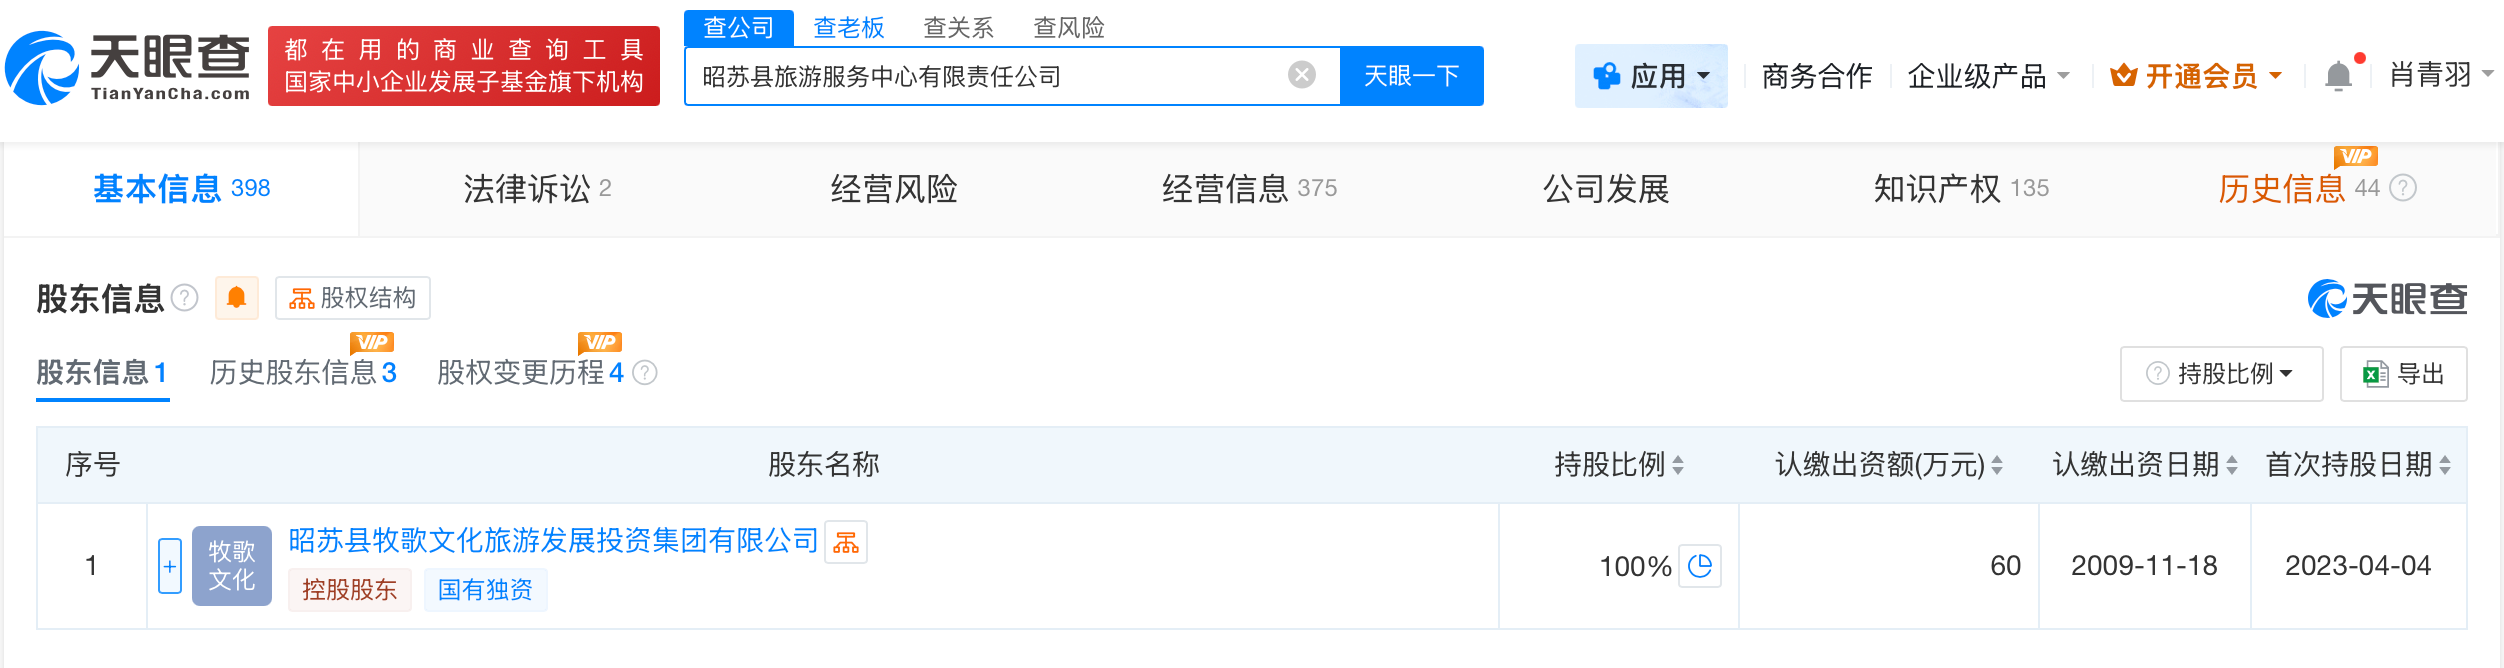Open the 持股比例 dropdown

click(x=2221, y=374)
